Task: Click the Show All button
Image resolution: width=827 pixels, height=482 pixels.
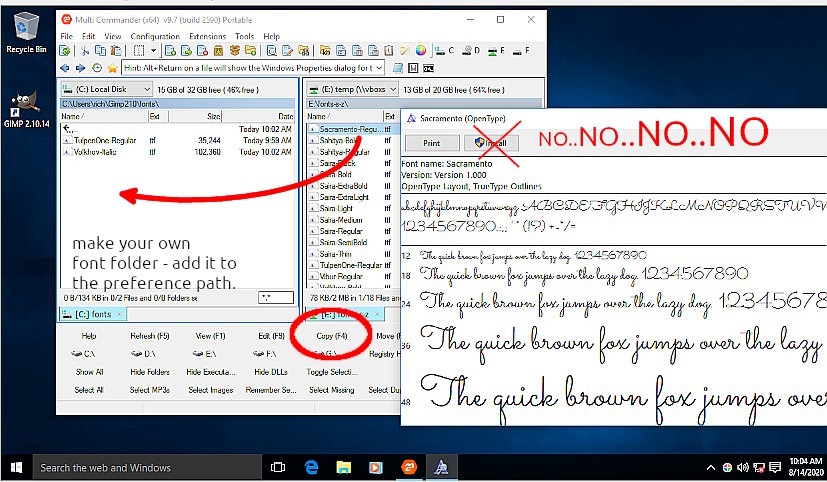Action: [89, 372]
